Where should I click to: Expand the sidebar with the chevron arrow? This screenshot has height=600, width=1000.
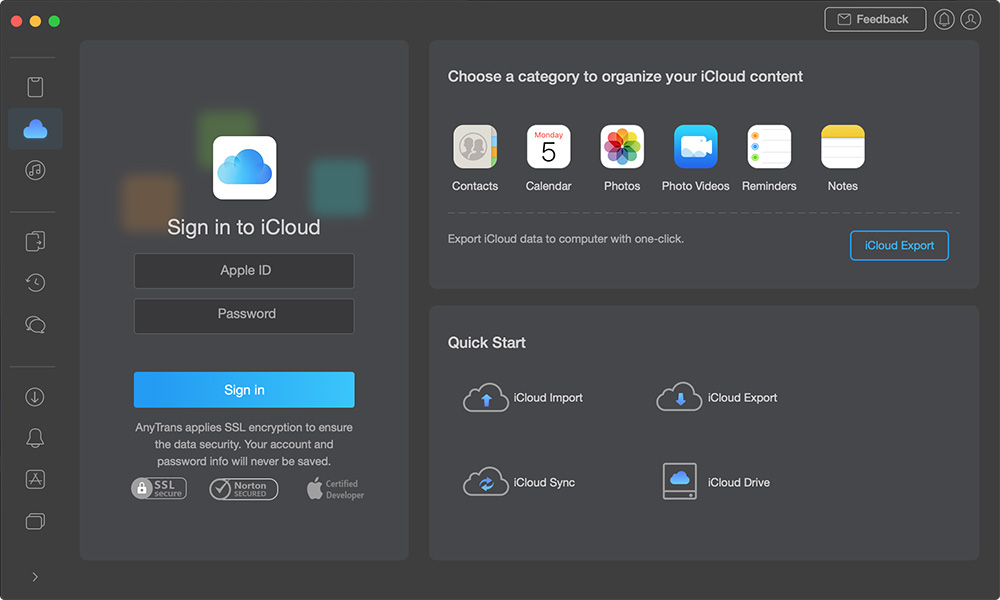click(x=35, y=577)
